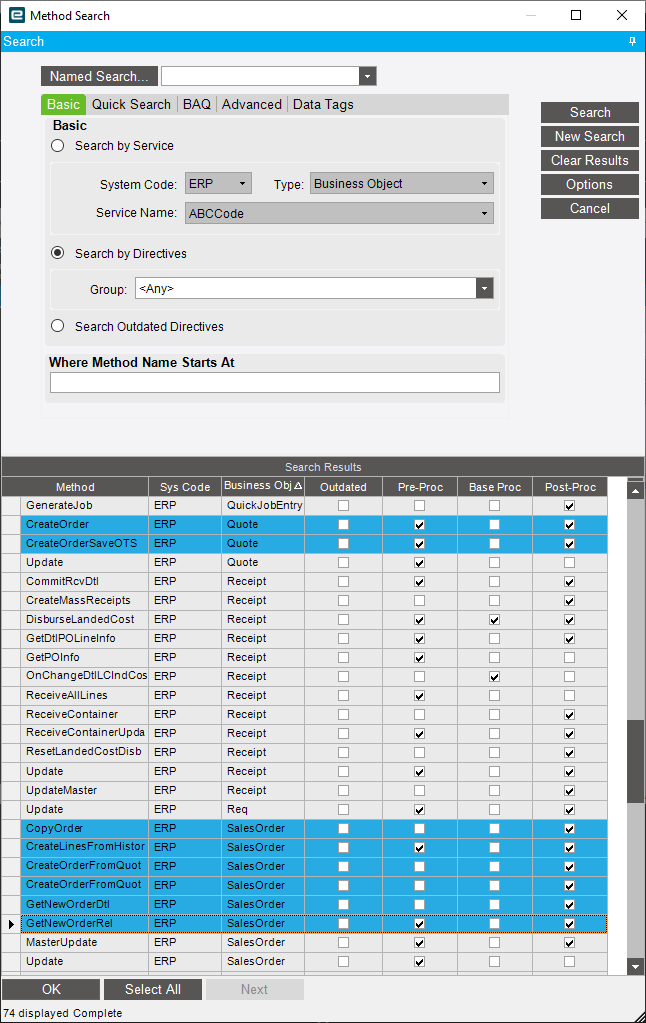Open the Type Business Object dropdown

click(x=484, y=183)
